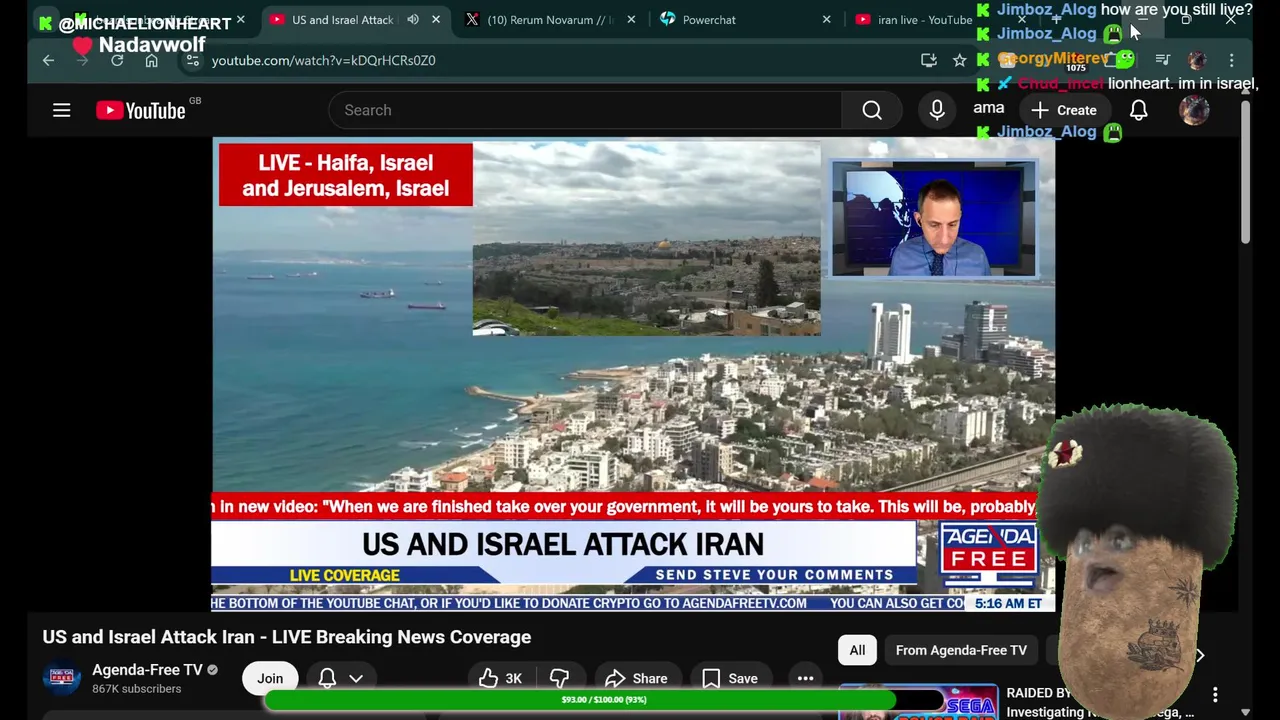Close the Rerum Novarum tab
Viewport: 1280px width, 720px height.
click(x=631, y=20)
